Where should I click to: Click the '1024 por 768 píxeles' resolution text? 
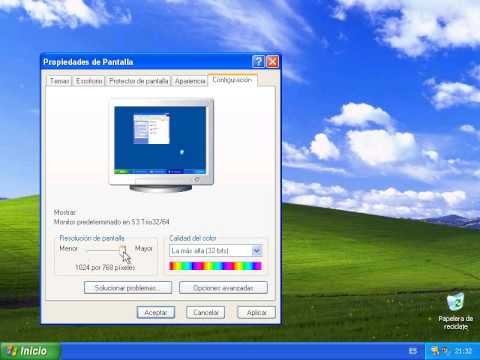tap(105, 267)
